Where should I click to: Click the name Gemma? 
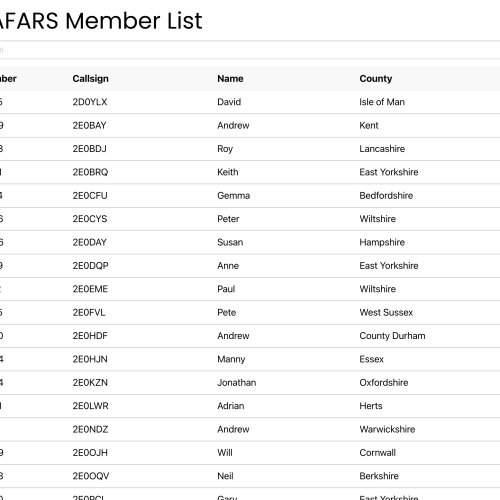[233, 195]
